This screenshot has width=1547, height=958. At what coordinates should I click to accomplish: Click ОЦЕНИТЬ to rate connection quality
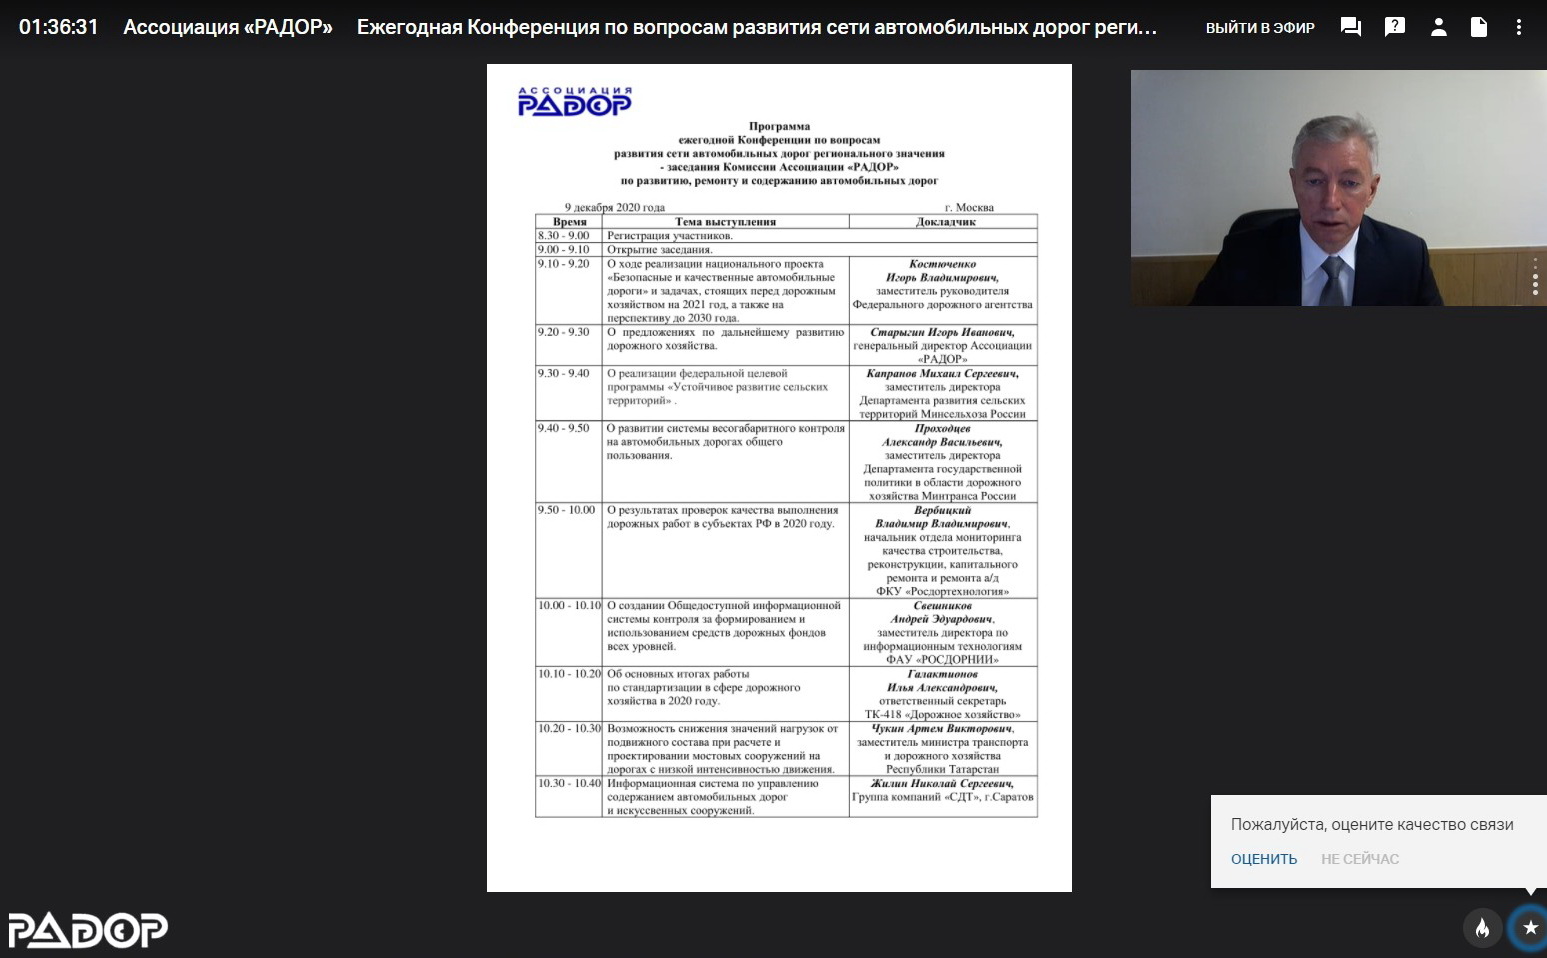[1263, 859]
